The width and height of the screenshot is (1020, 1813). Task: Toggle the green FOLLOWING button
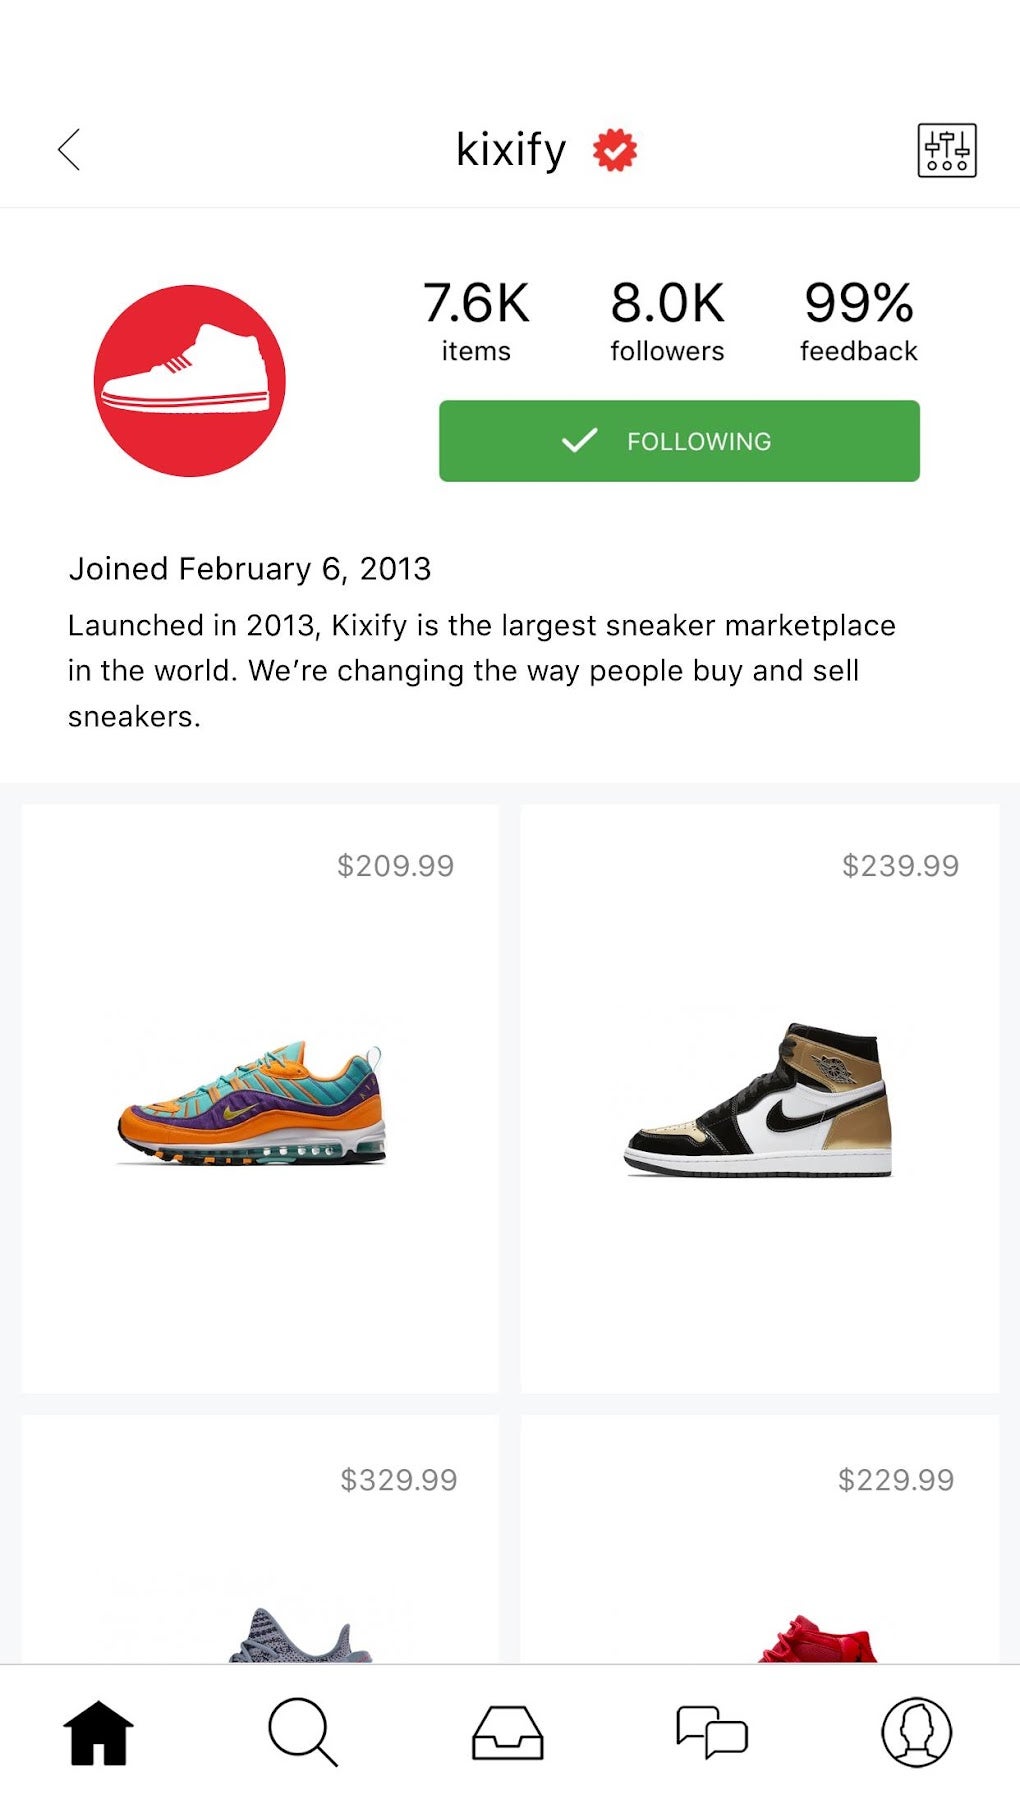click(679, 441)
